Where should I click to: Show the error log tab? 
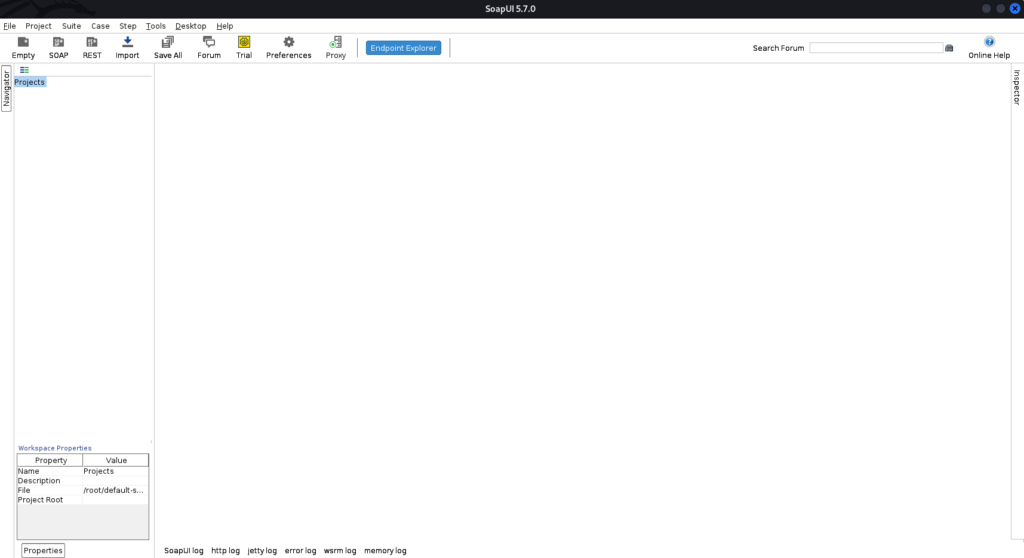[300, 551]
